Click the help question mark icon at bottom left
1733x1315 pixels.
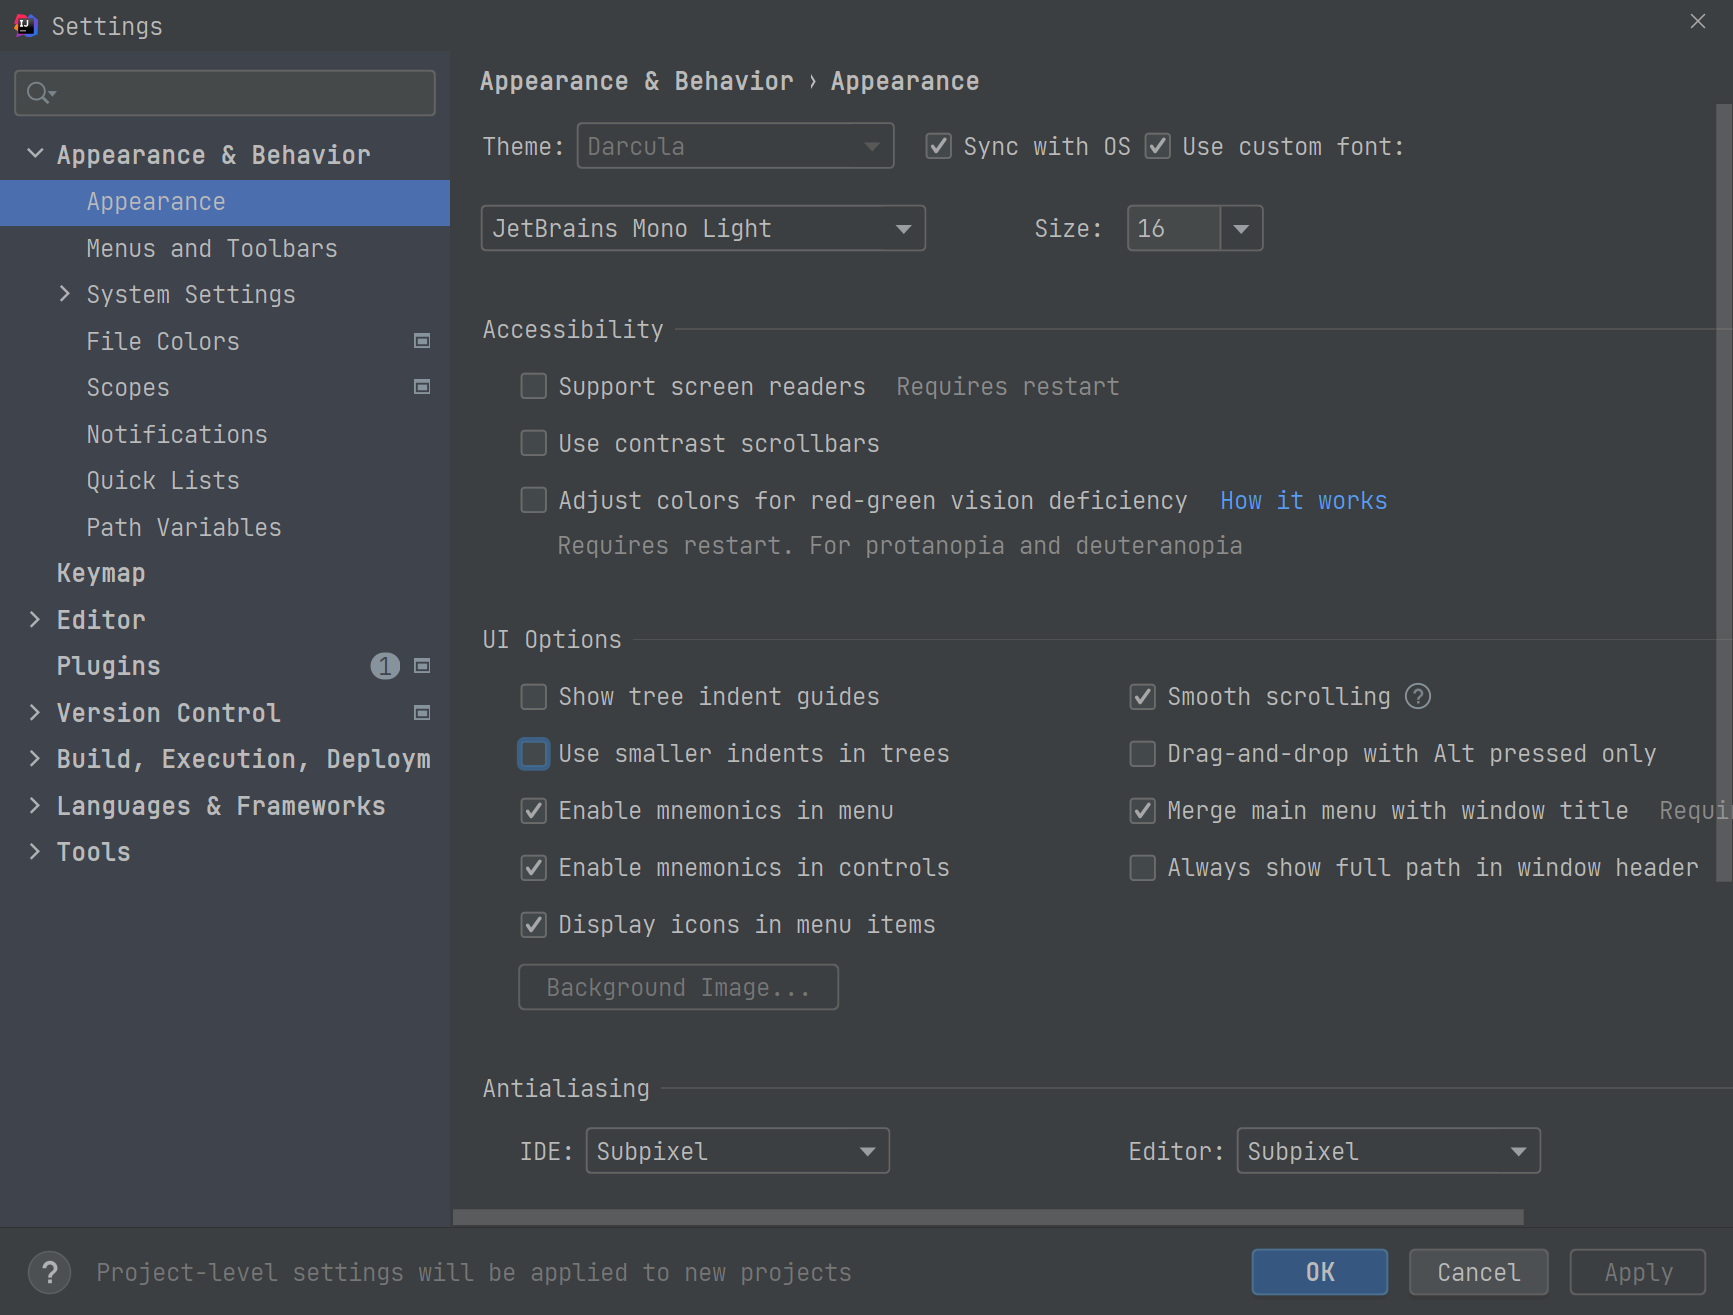click(x=49, y=1272)
